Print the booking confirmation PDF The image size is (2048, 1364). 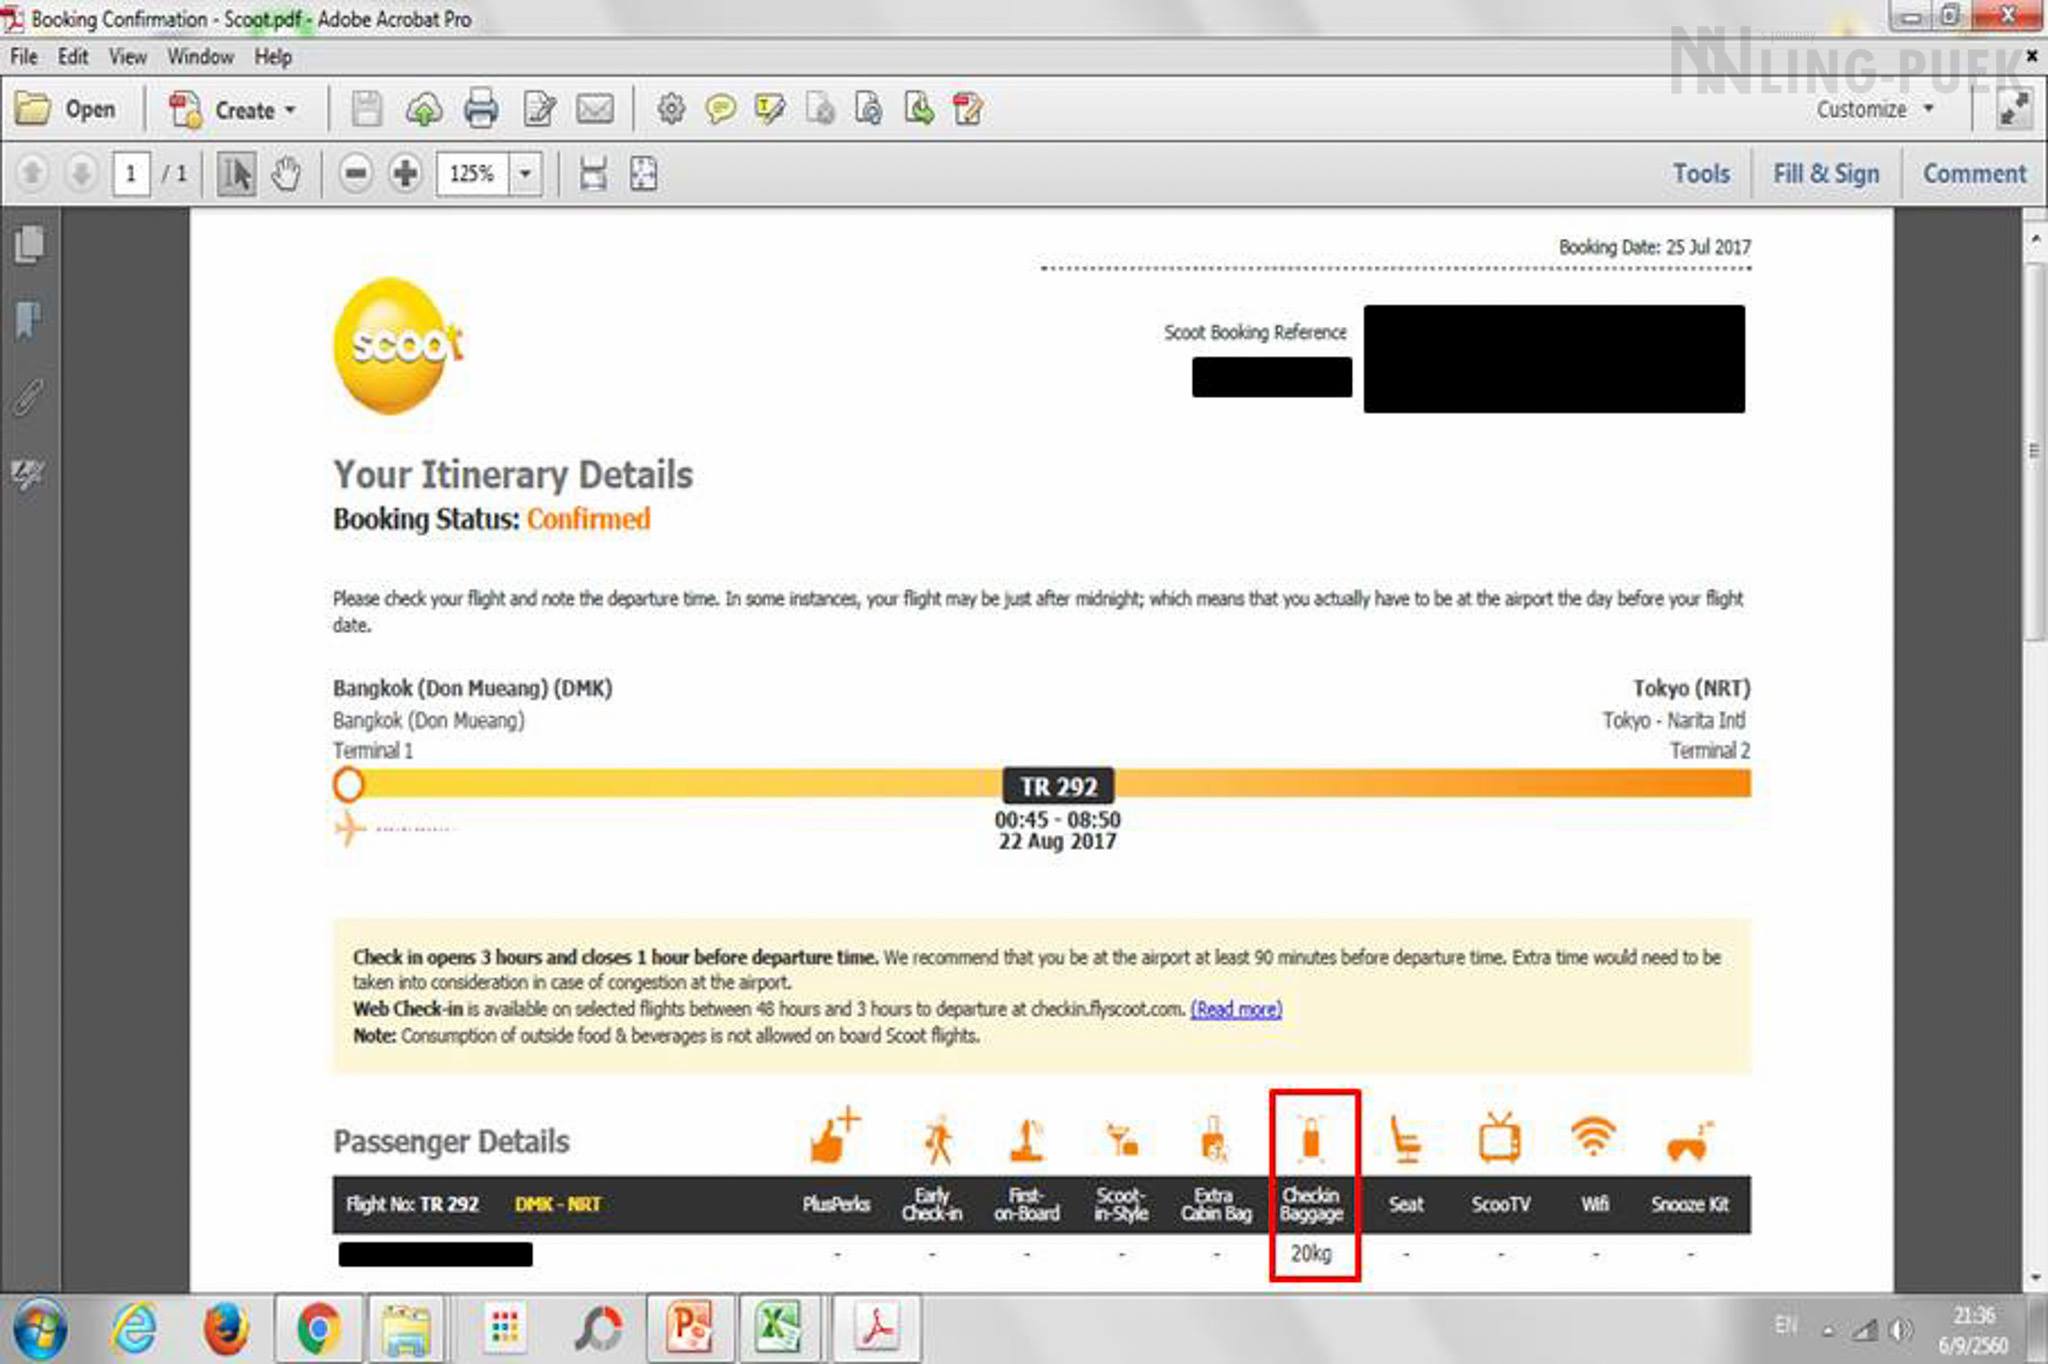pyautogui.click(x=481, y=109)
